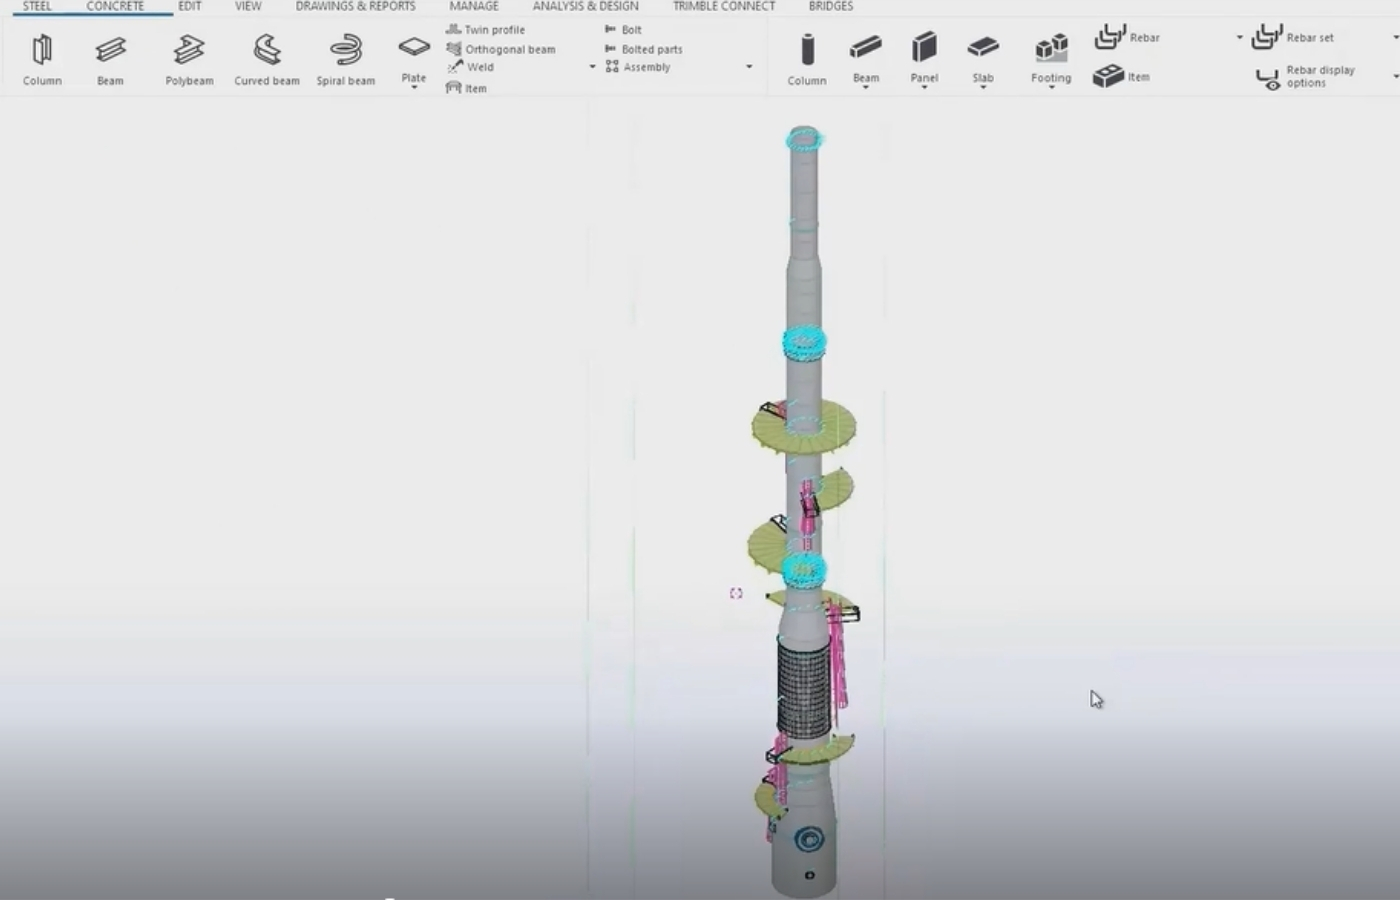Select the concrete Column tool

coord(807,60)
